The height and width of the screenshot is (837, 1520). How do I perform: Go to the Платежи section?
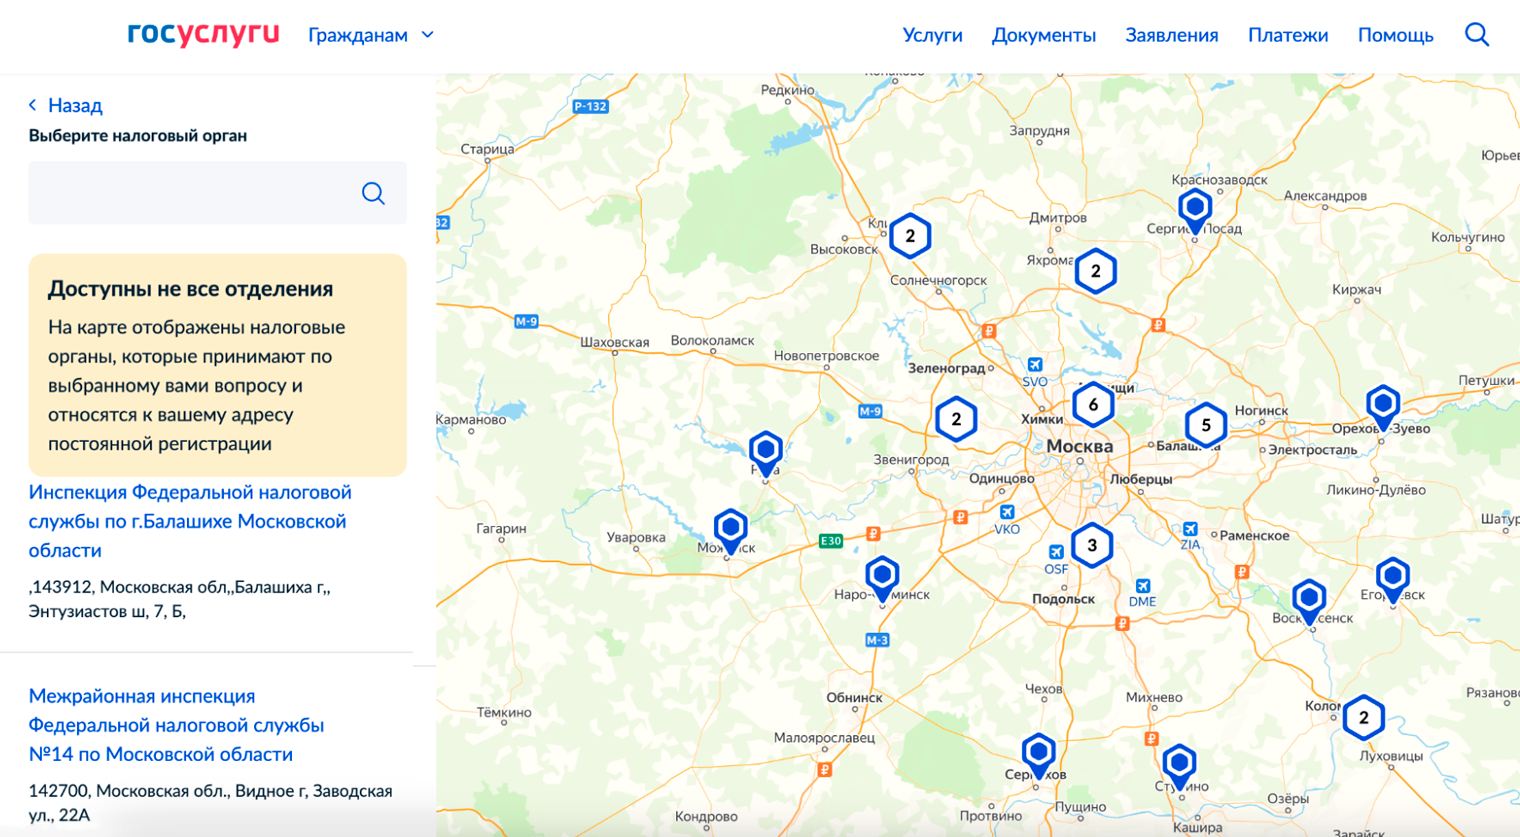coord(1287,35)
